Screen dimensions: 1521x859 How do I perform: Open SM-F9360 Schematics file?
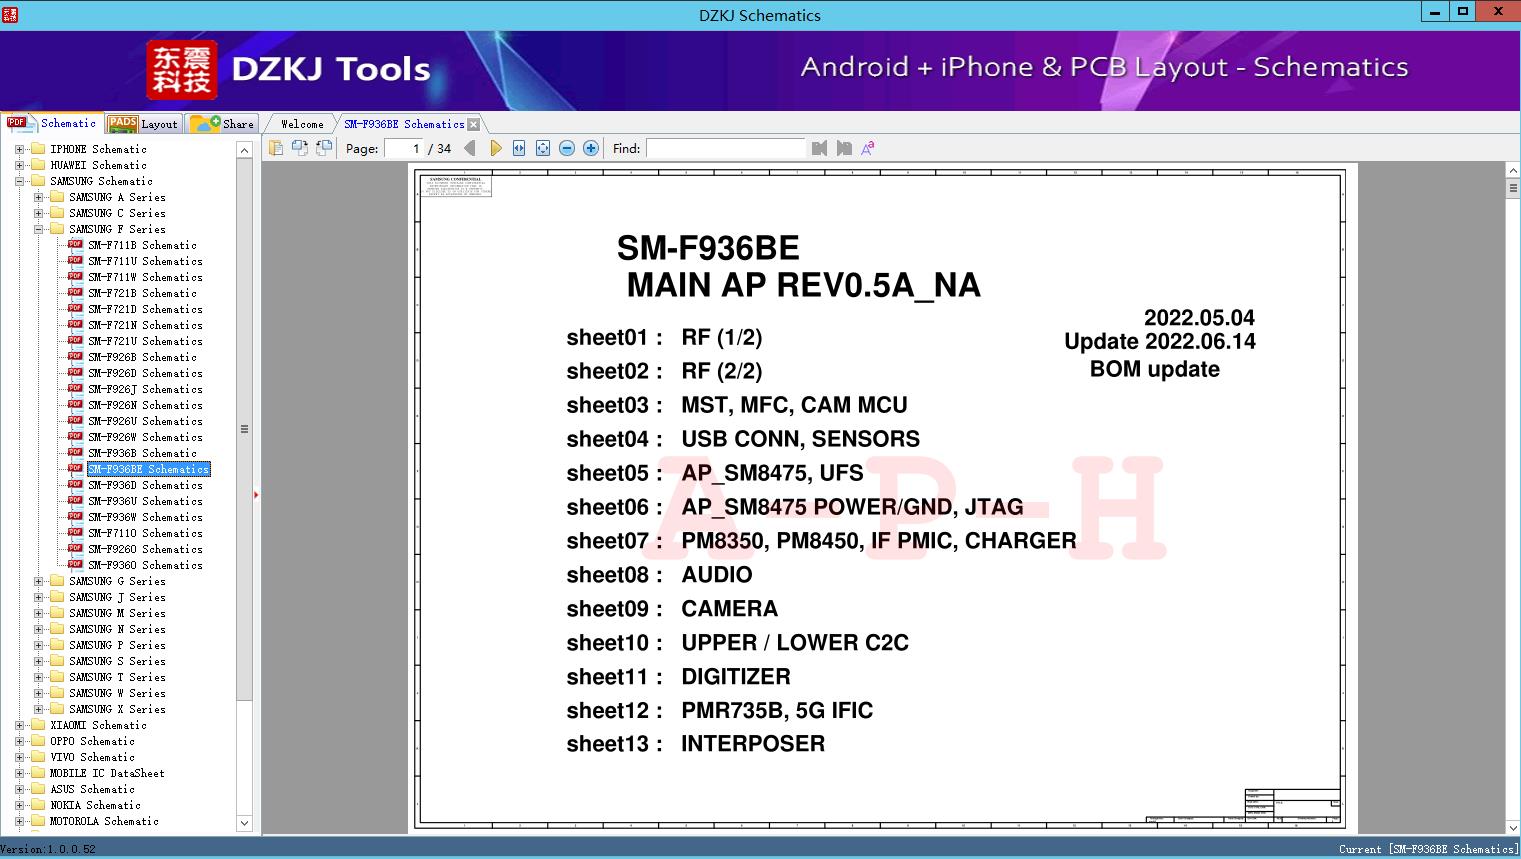(x=145, y=565)
